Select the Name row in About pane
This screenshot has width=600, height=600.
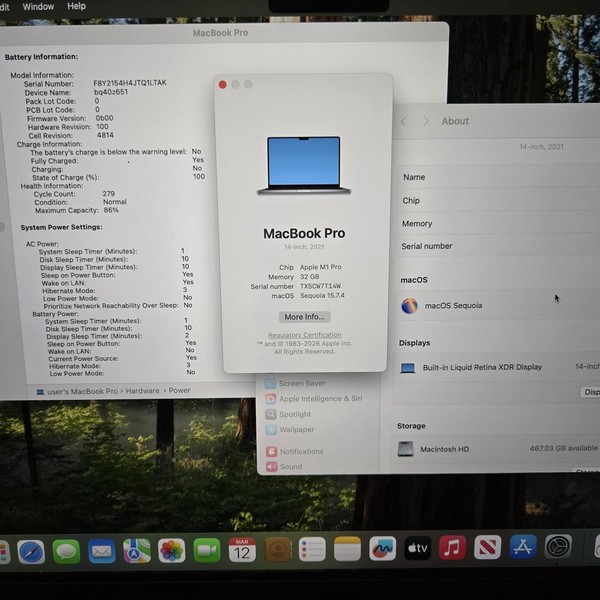coord(499,177)
